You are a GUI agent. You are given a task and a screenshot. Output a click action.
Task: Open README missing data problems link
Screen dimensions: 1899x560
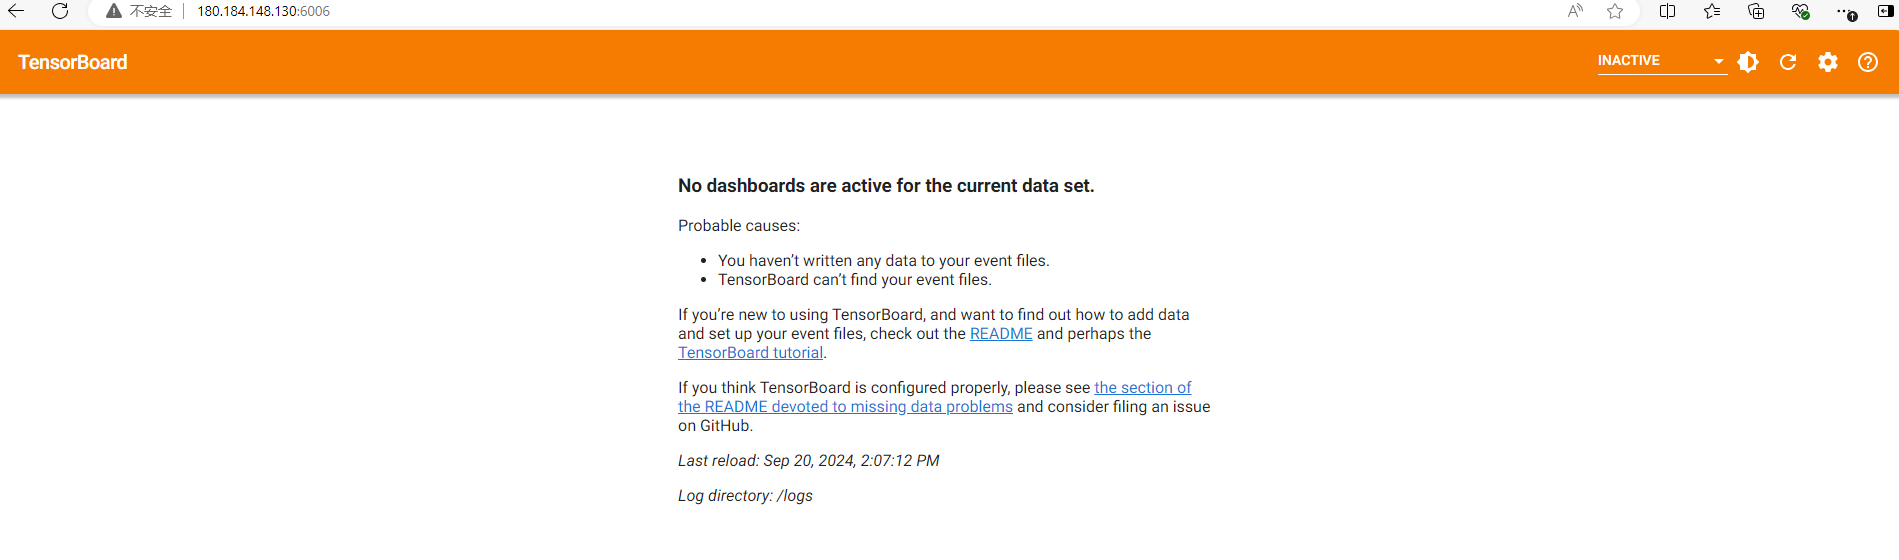click(x=845, y=407)
